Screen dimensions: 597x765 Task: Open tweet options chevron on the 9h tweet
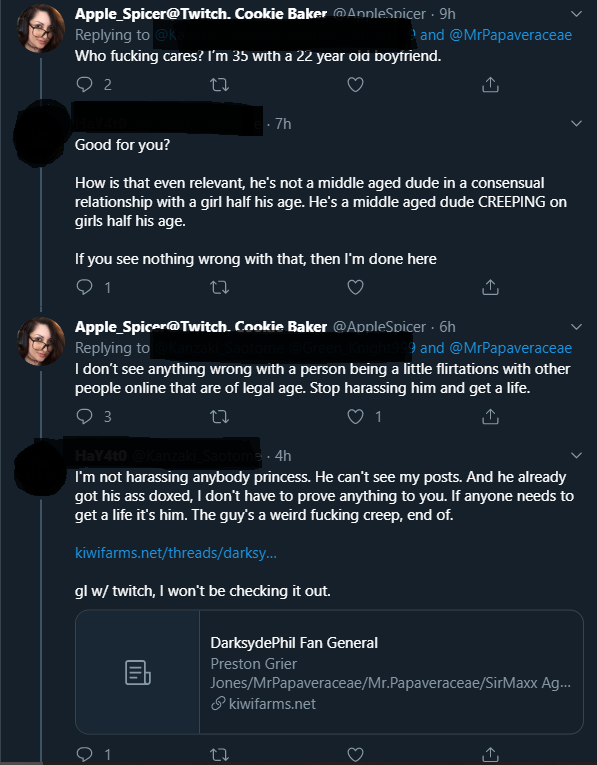pyautogui.click(x=577, y=14)
